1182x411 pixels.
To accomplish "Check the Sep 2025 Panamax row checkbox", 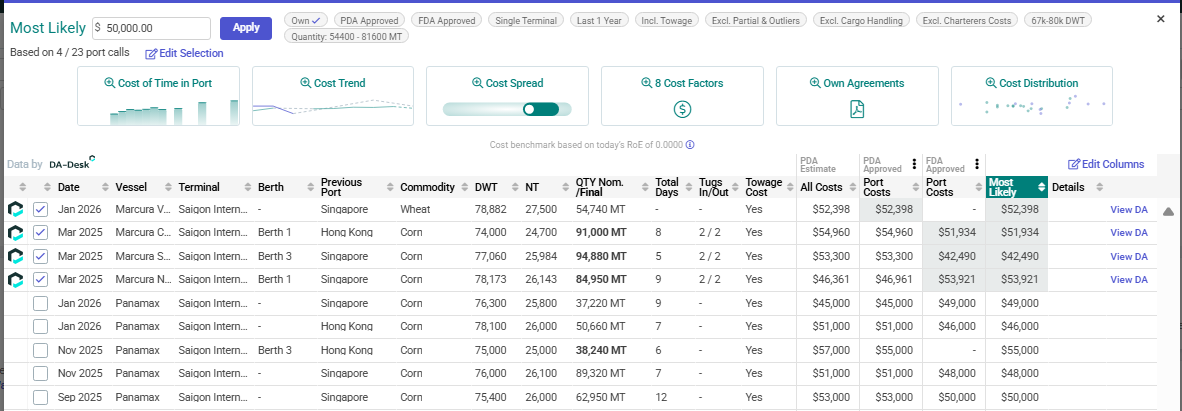I will (40, 396).
